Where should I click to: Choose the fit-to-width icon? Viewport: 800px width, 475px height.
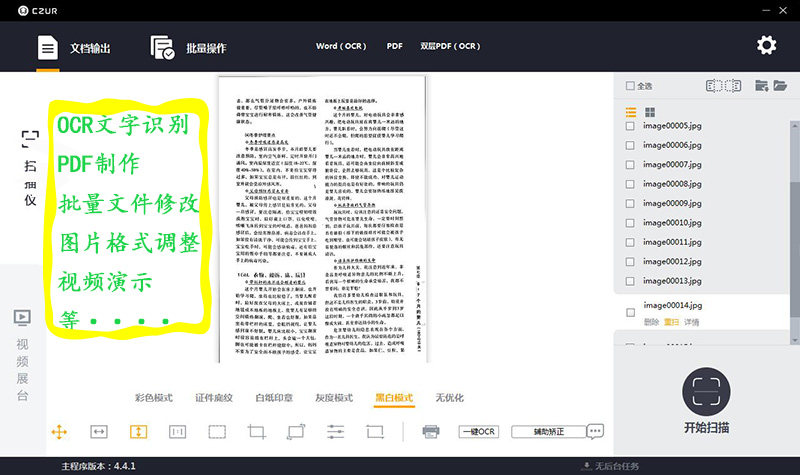pyautogui.click(x=99, y=432)
